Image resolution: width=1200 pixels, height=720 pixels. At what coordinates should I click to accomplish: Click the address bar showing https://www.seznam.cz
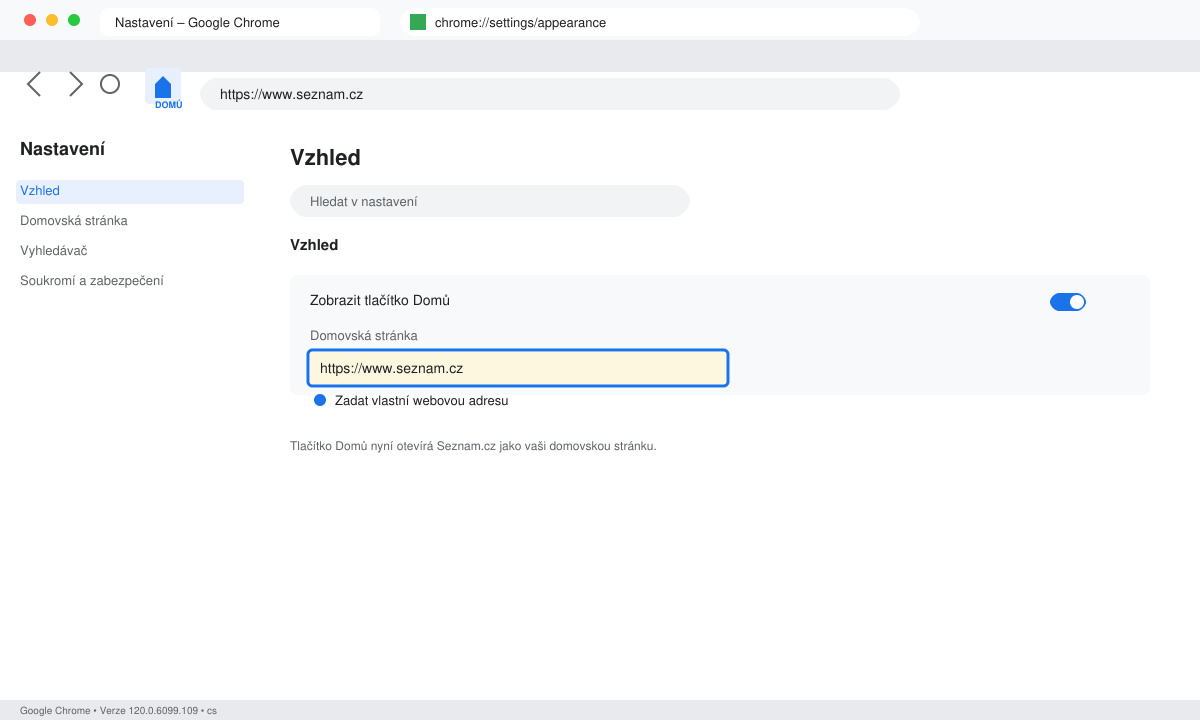pyautogui.click(x=550, y=94)
